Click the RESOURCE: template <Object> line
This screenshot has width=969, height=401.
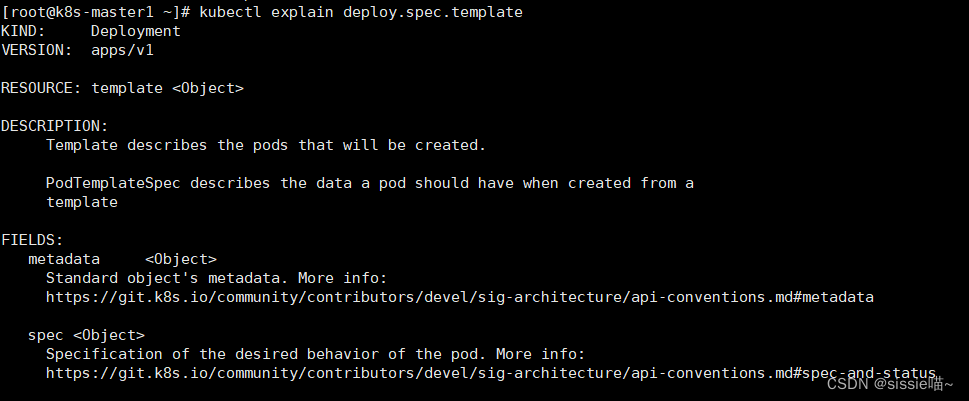pyautogui.click(x=122, y=88)
